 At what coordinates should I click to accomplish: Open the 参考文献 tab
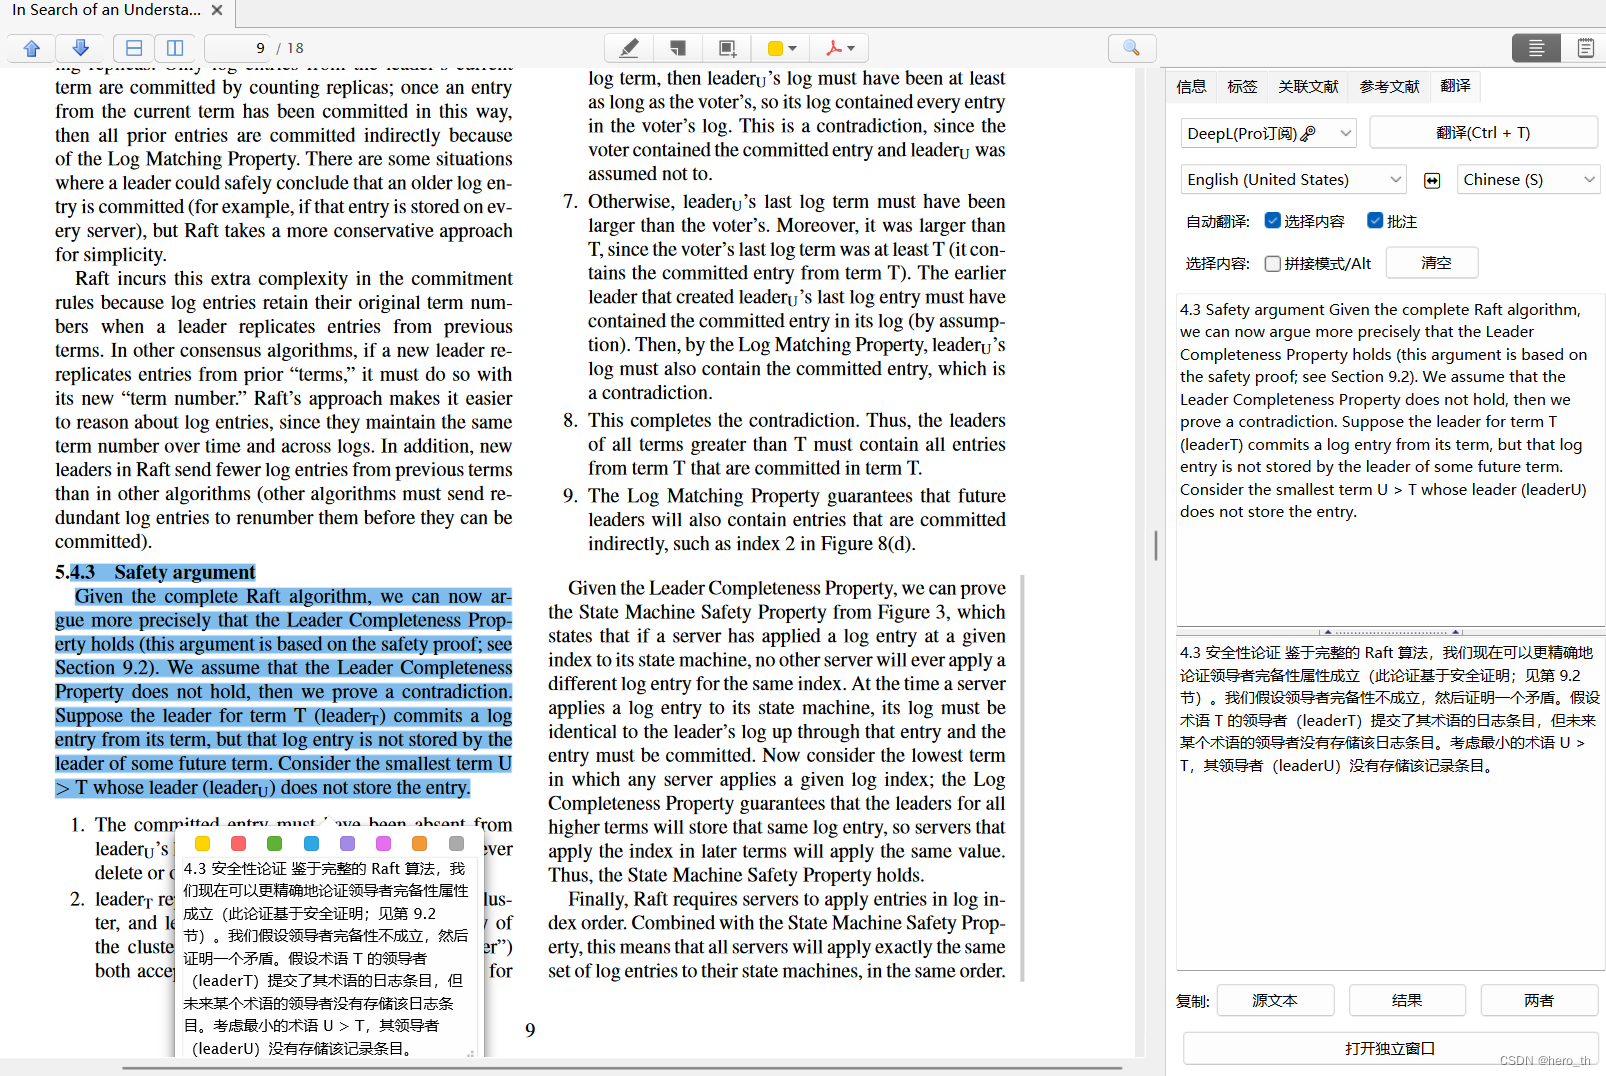[1389, 87]
